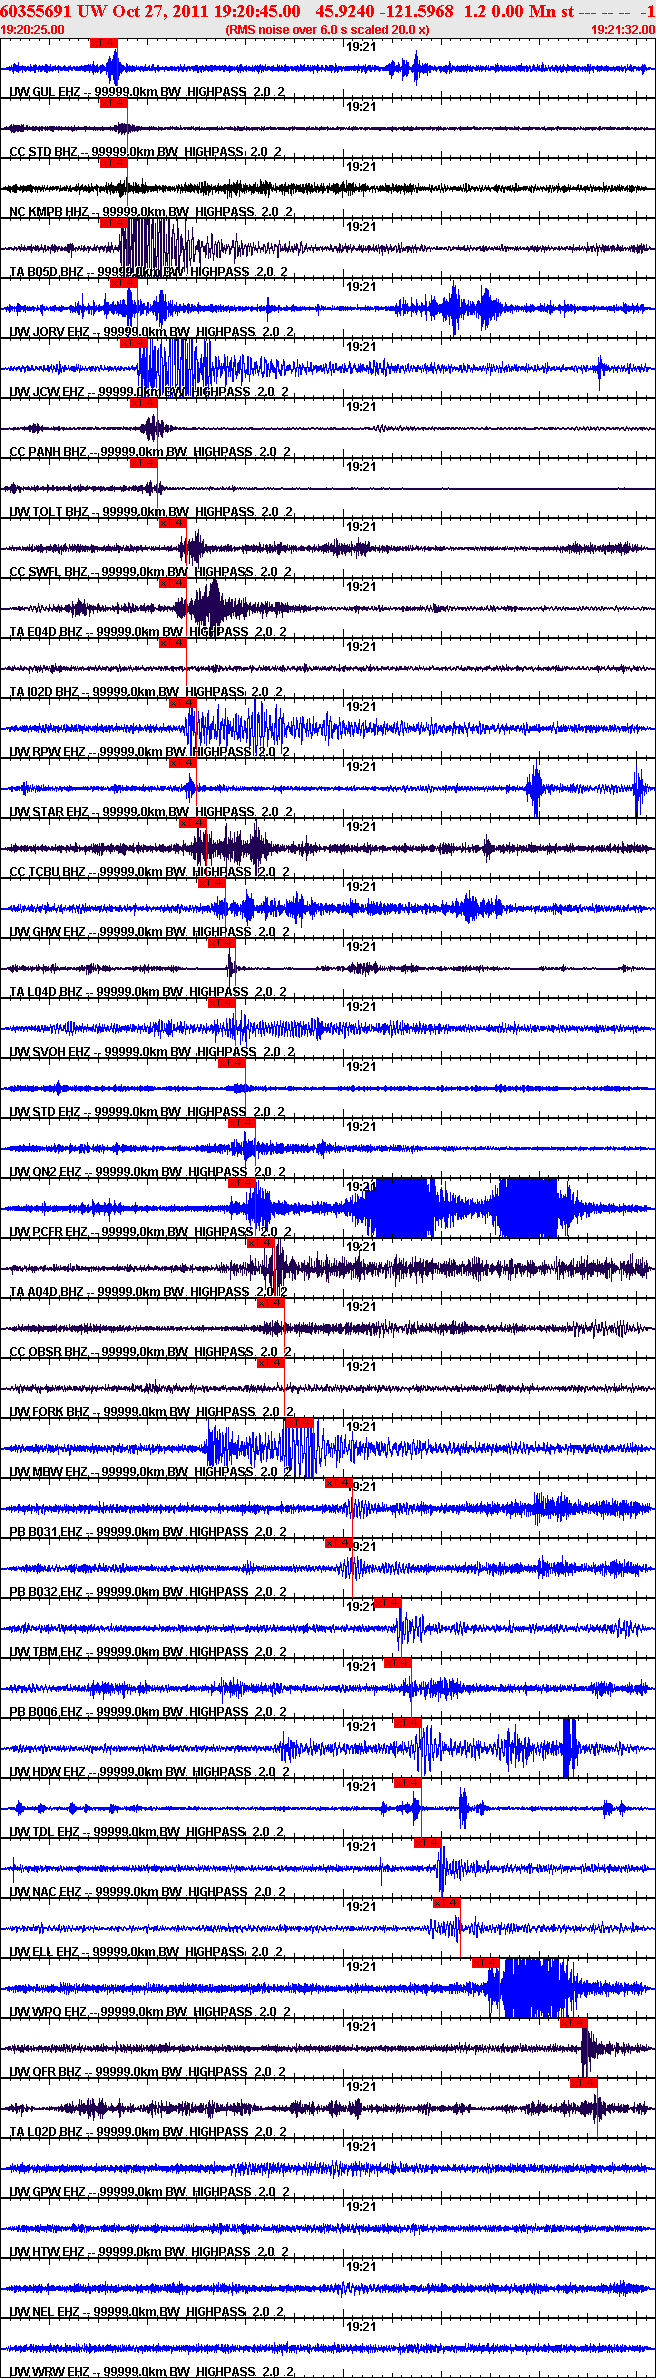Click the red pick flag above UW MBW trace
The height and width of the screenshot is (2378, 656).
pyautogui.click(x=300, y=1423)
